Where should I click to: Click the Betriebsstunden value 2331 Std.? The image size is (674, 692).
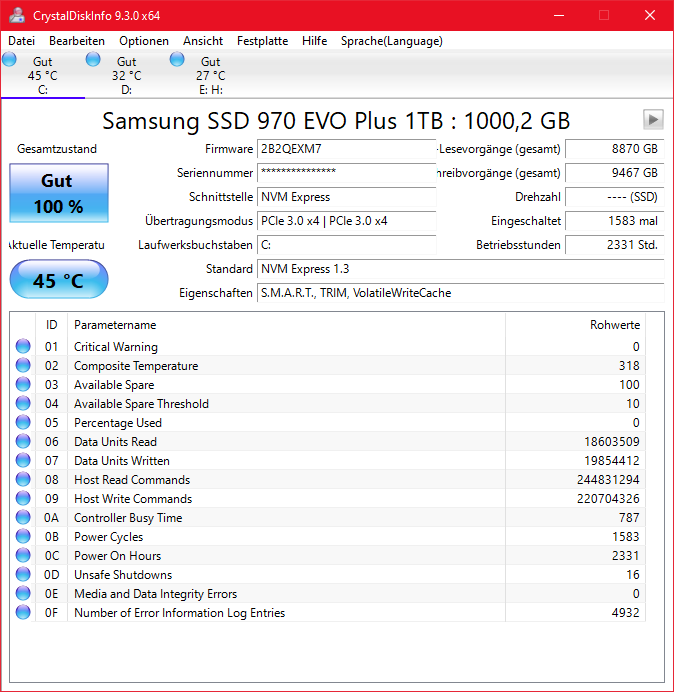point(614,245)
